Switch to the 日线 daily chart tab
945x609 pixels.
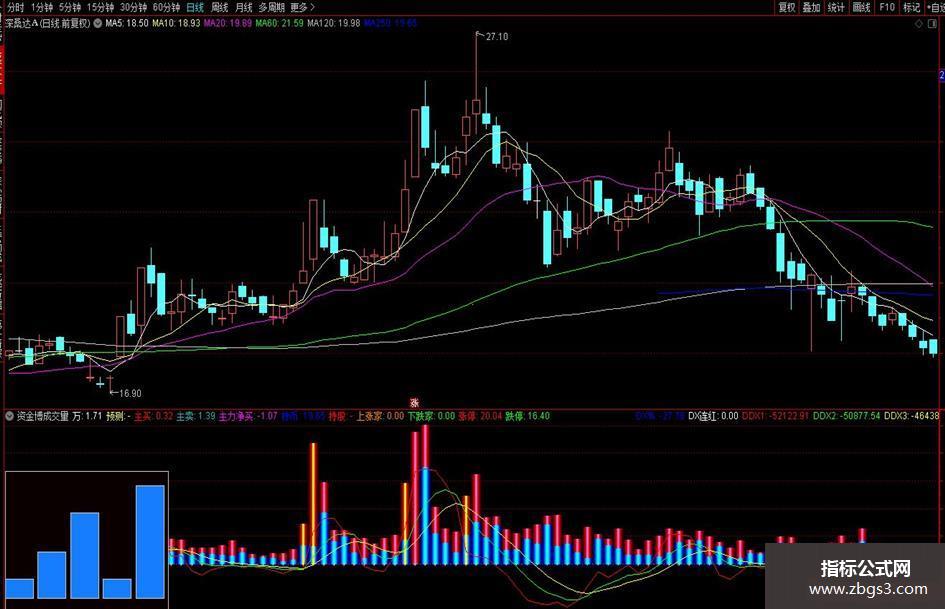[x=195, y=7]
